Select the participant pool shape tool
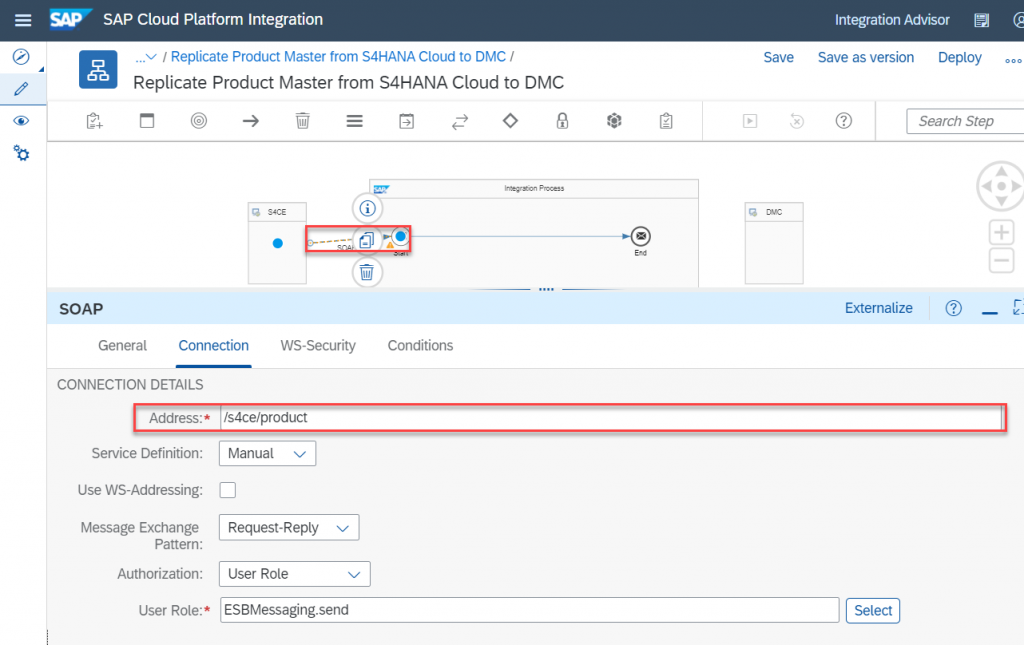The image size is (1024, 645). pos(147,121)
